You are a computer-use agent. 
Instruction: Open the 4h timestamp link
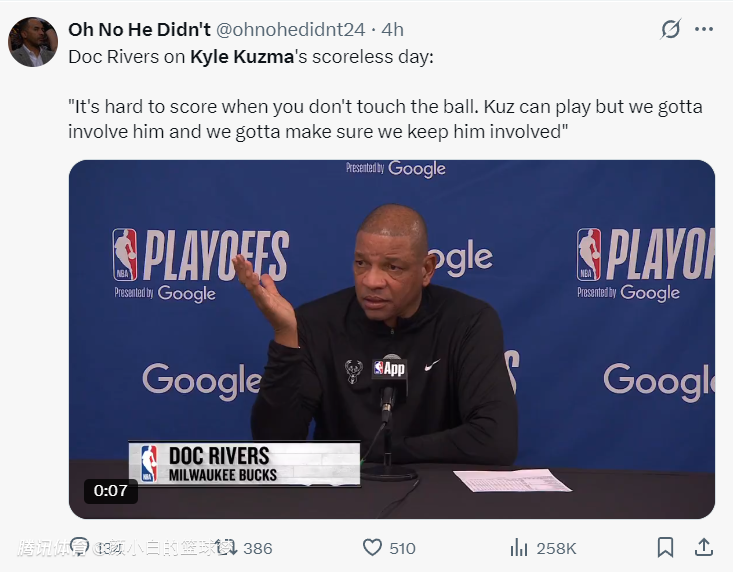[x=391, y=30]
